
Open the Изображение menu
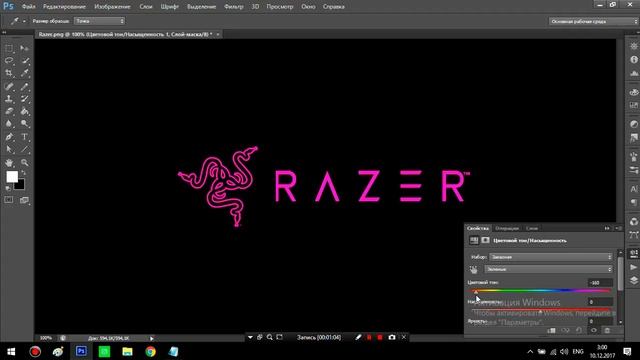112,7
